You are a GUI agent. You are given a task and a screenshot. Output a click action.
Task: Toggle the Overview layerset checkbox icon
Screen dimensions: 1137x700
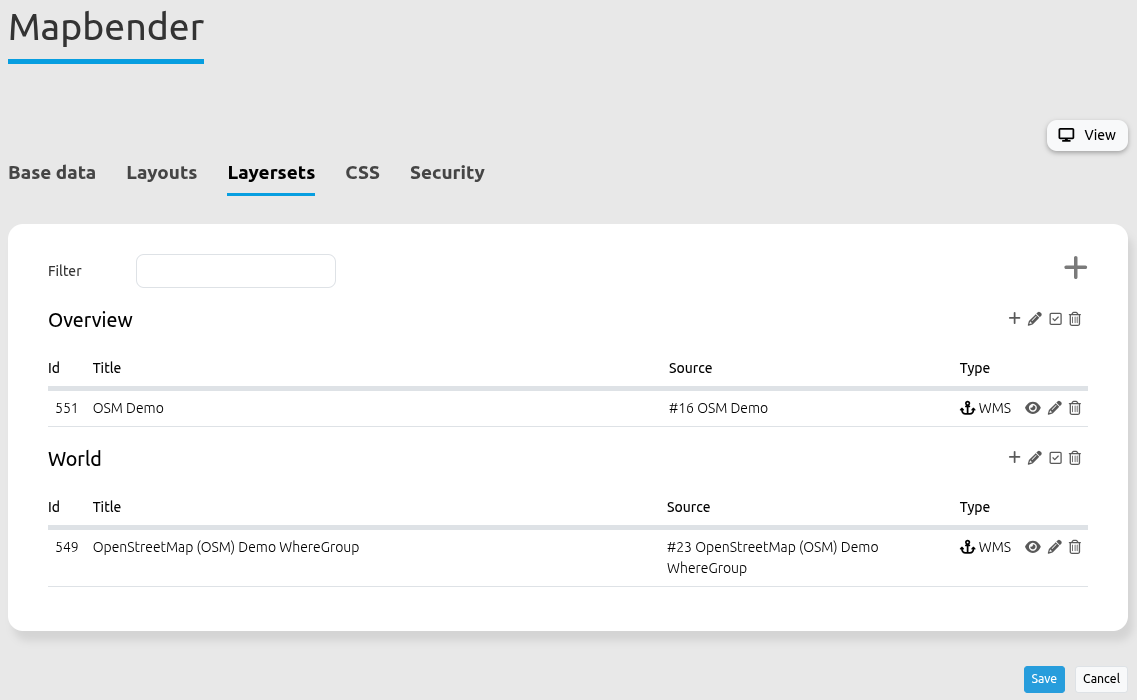coord(1055,319)
